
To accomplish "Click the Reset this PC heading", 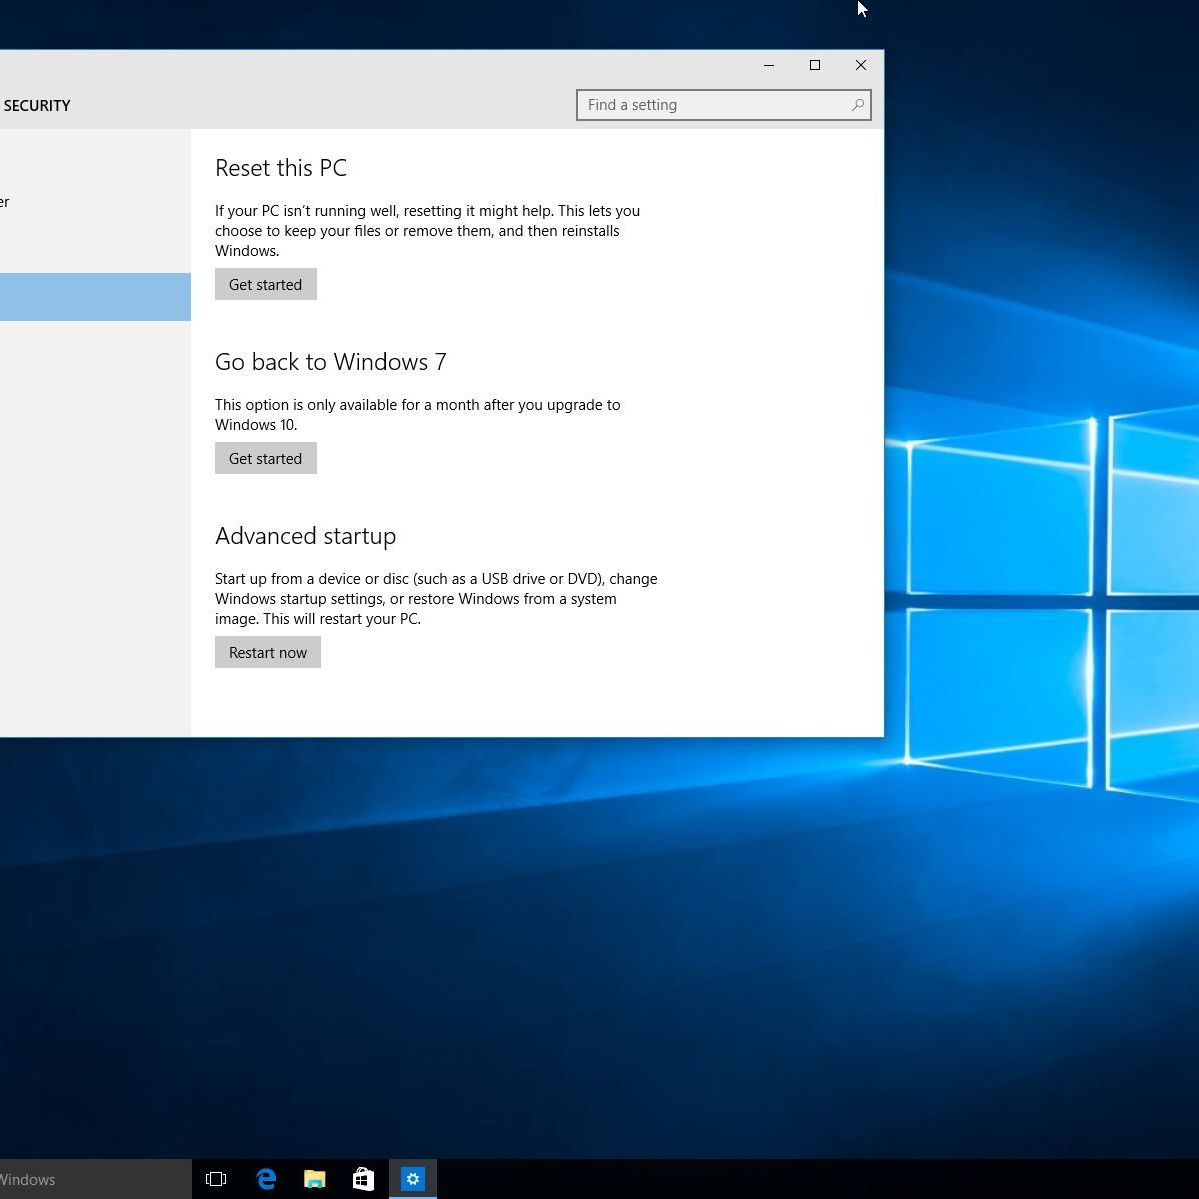I will tap(281, 168).
